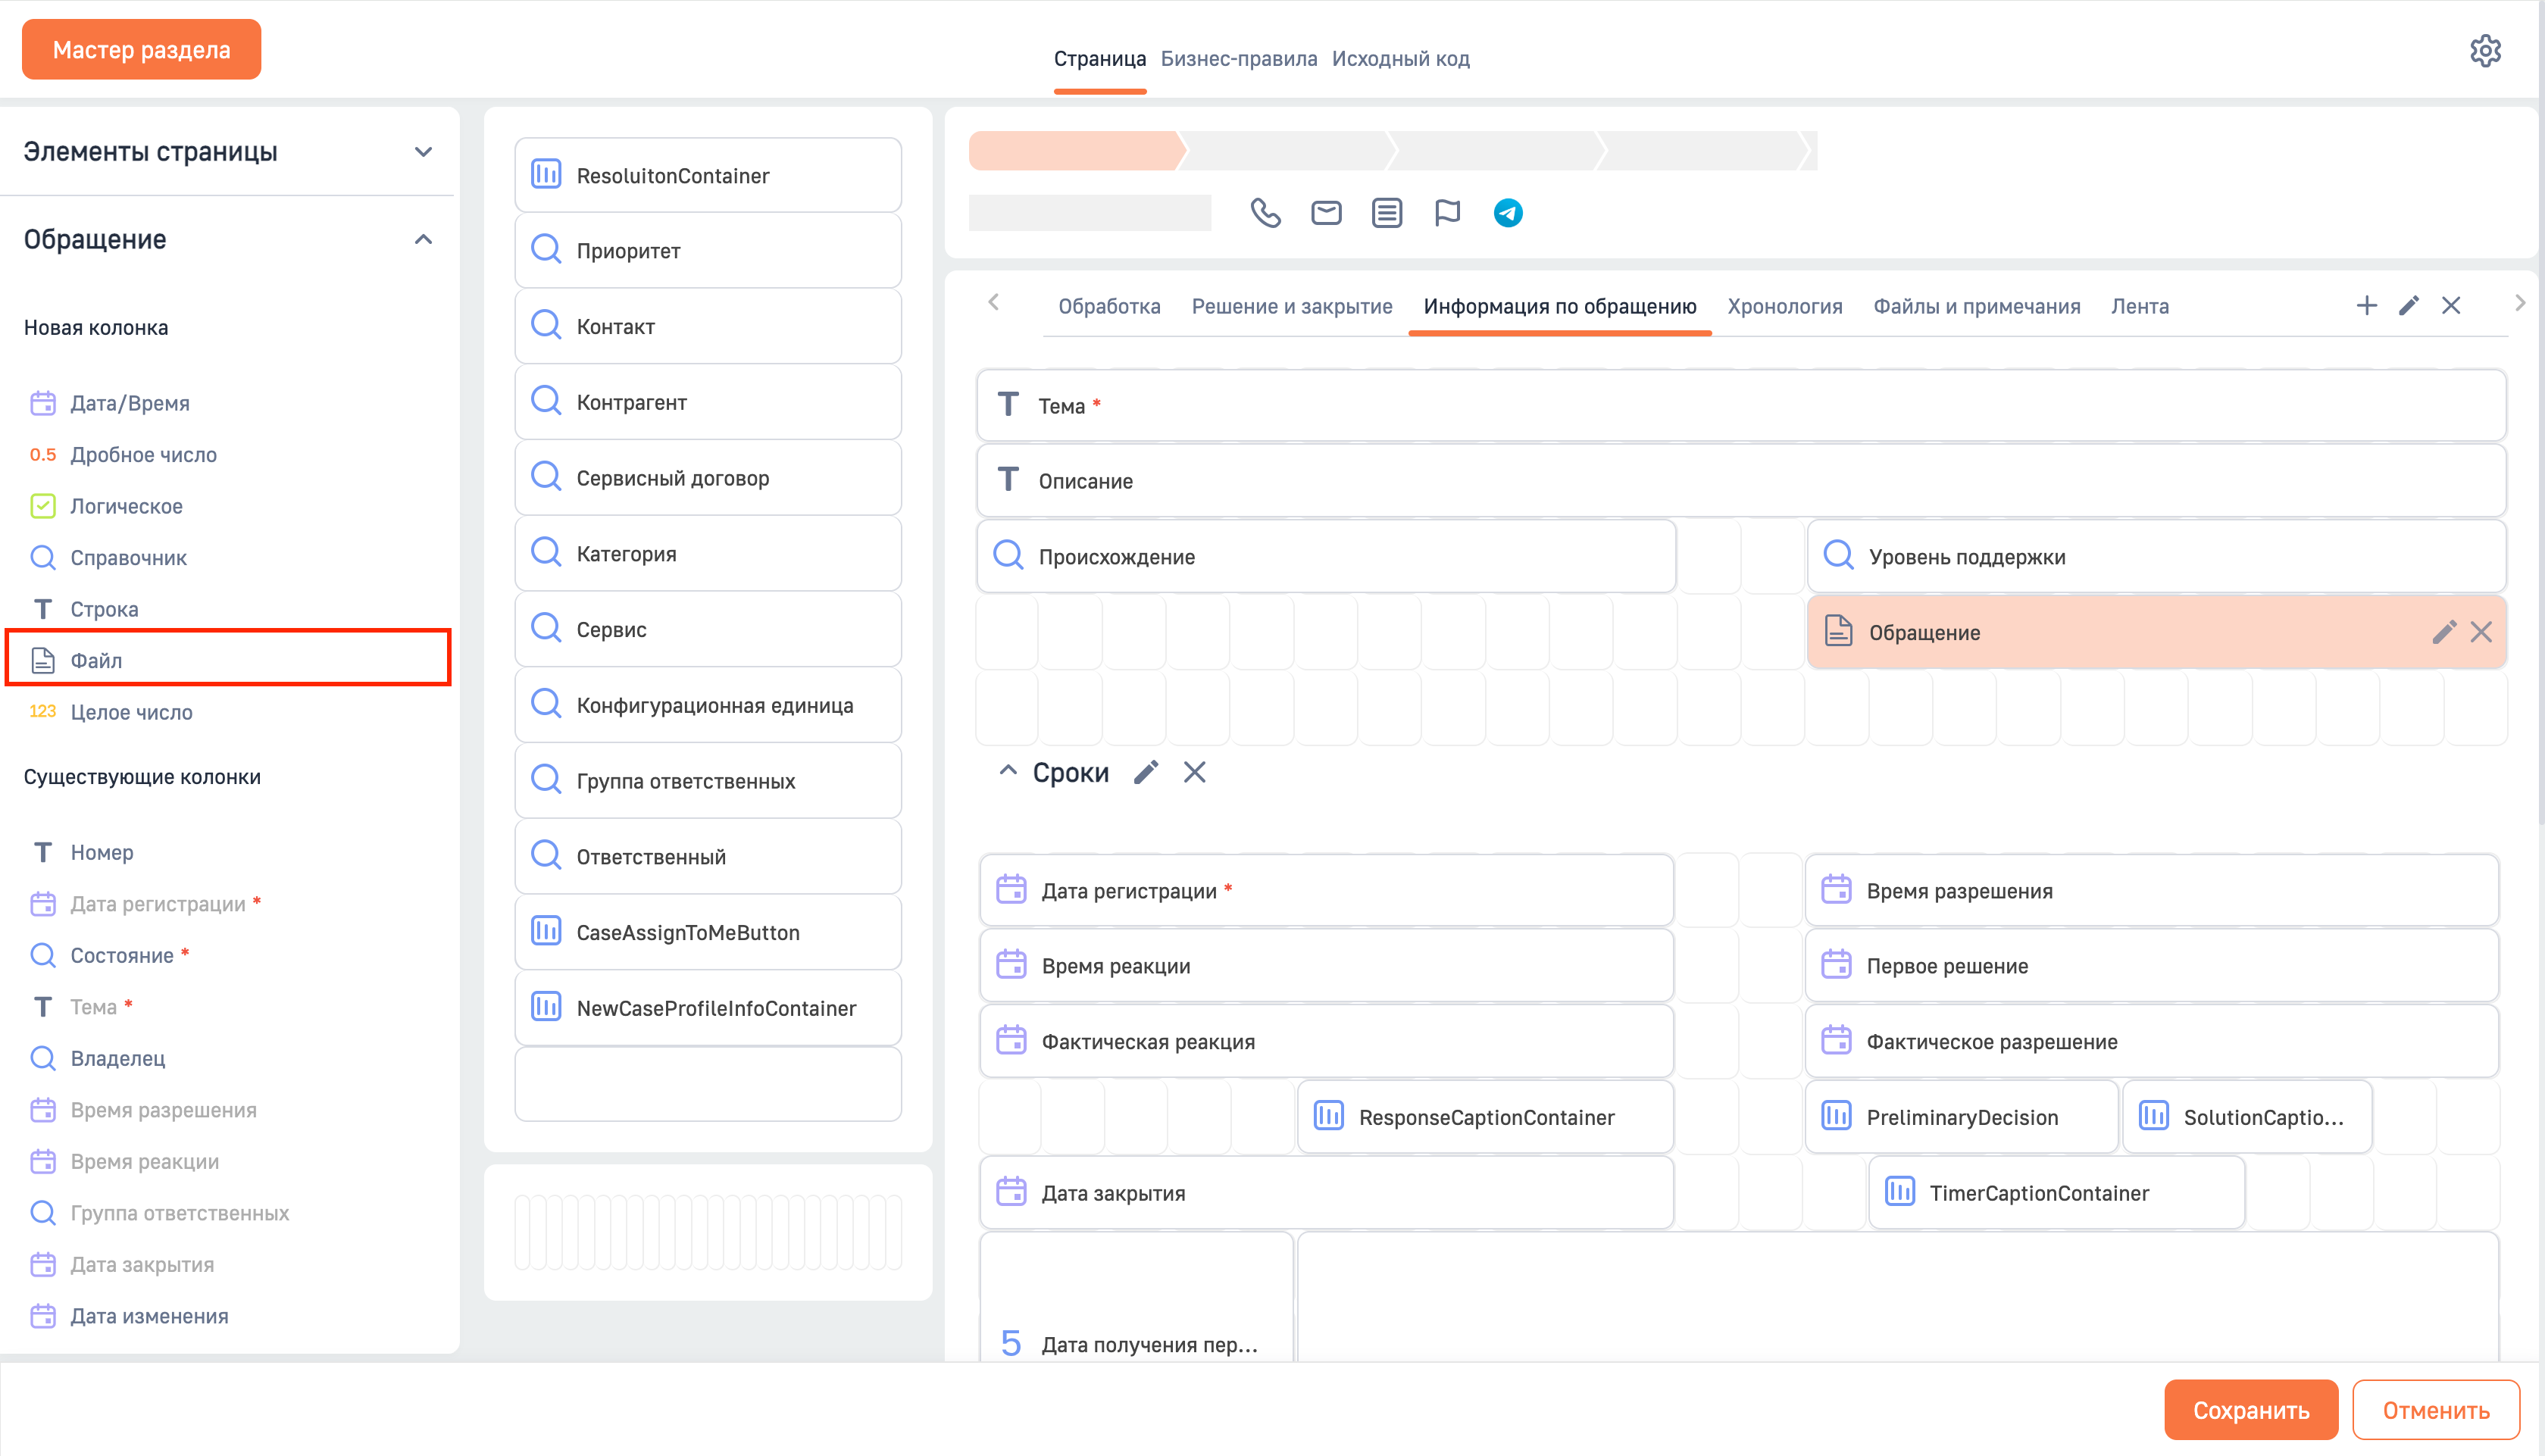Click the flag icon
Viewport: 2545px width, 1456px height.
coord(1447,213)
